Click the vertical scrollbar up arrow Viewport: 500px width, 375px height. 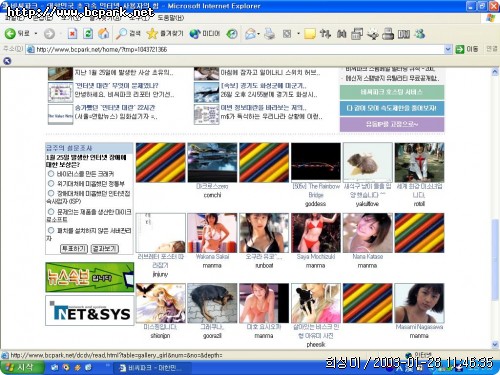coord(495,72)
